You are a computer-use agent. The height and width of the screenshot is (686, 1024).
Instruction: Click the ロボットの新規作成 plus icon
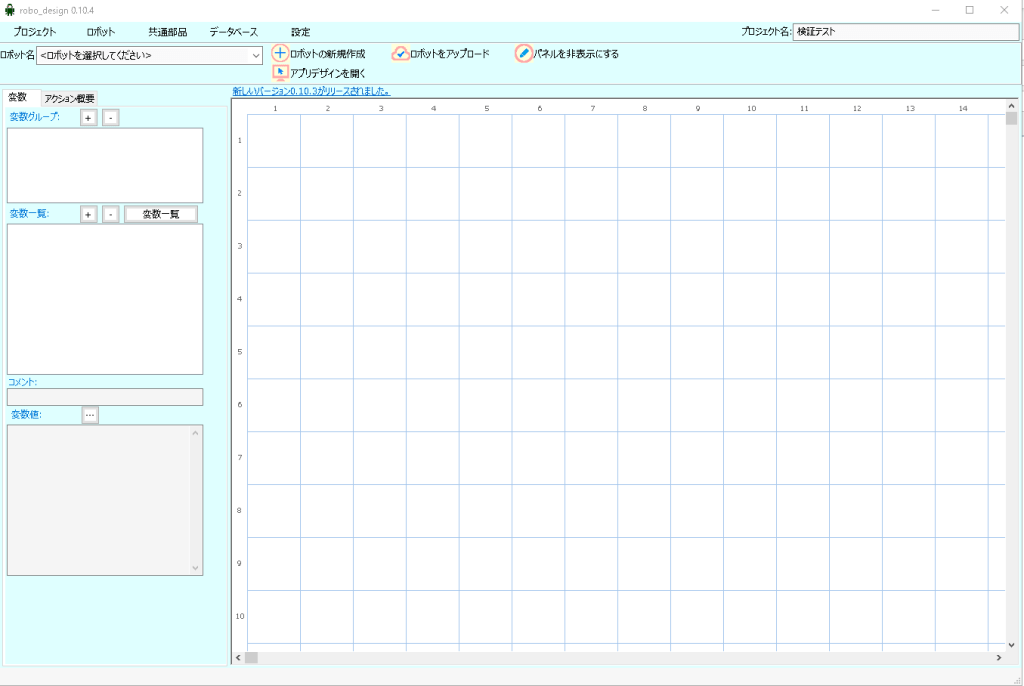(x=281, y=54)
